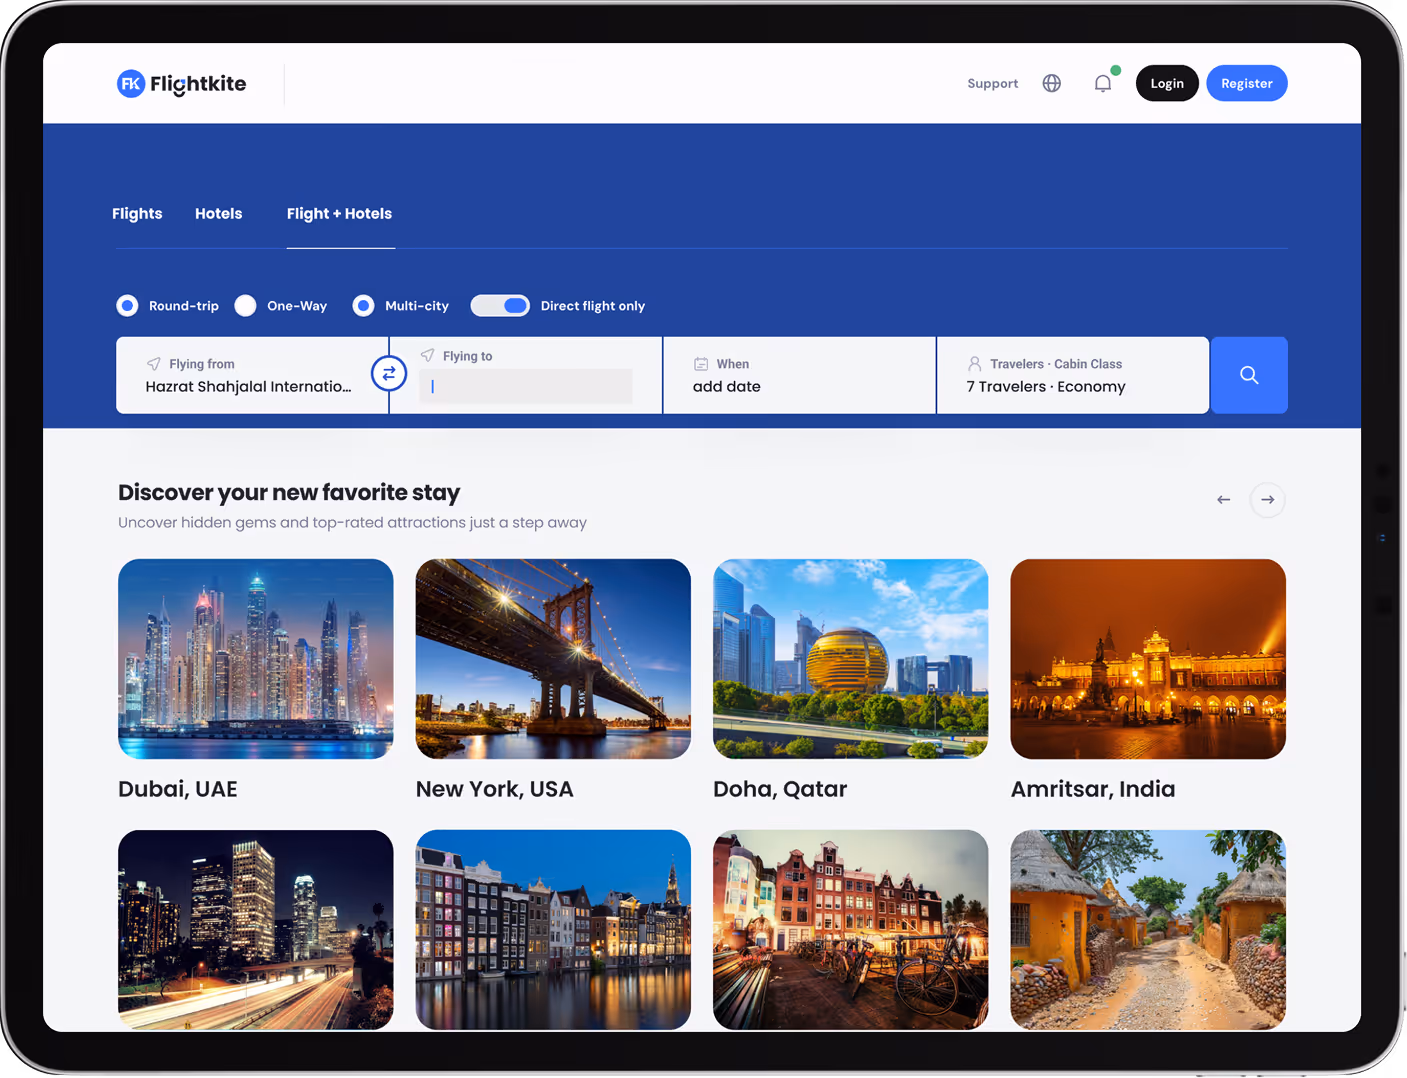Select the Multi-city radio option
The height and width of the screenshot is (1078, 1407).
[363, 306]
